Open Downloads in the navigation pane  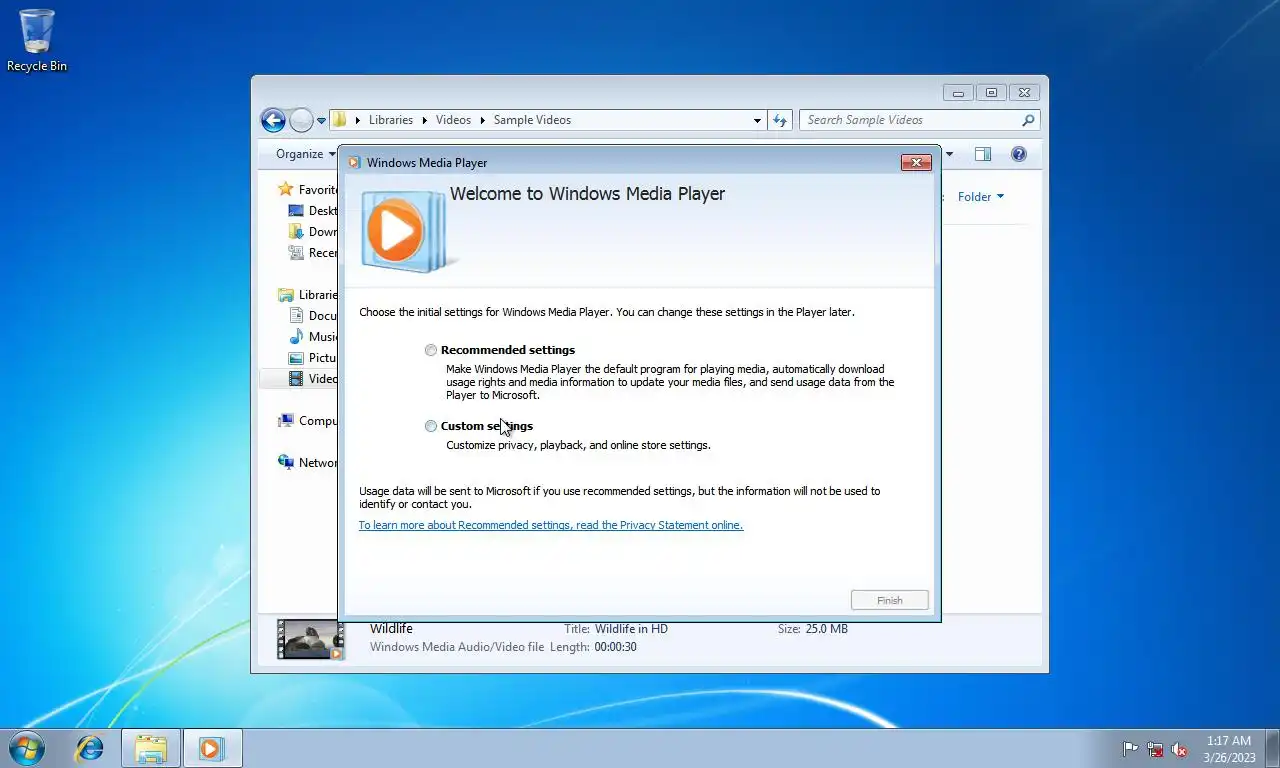(x=314, y=232)
